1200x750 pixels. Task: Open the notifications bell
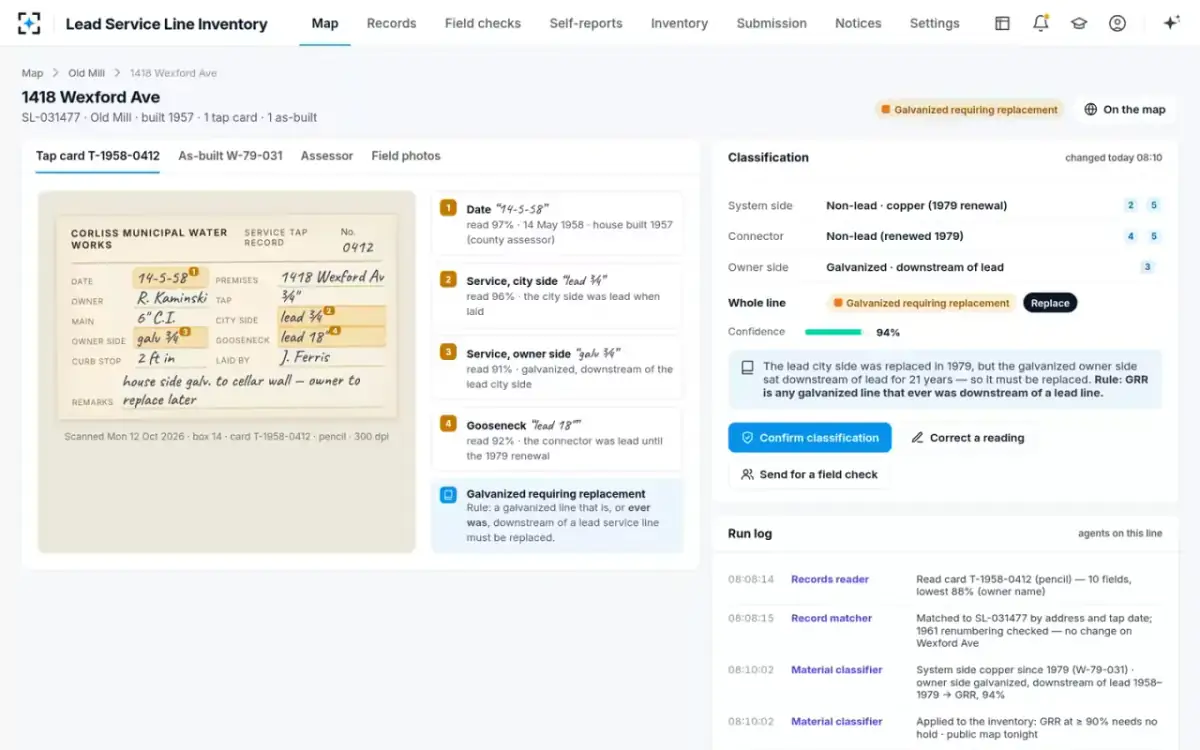point(1041,23)
